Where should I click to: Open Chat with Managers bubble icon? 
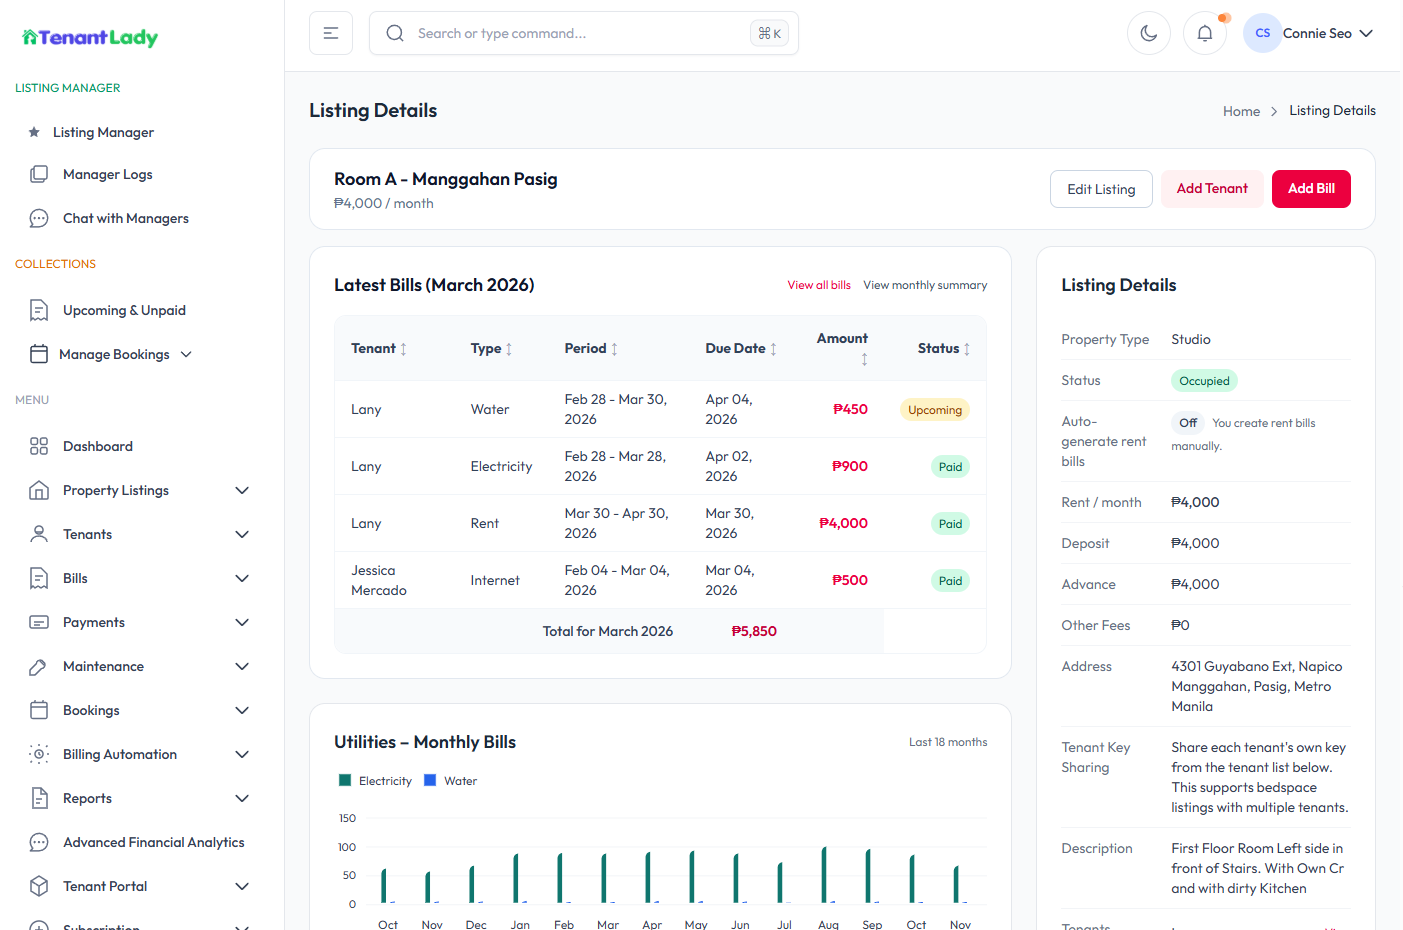pos(39,218)
